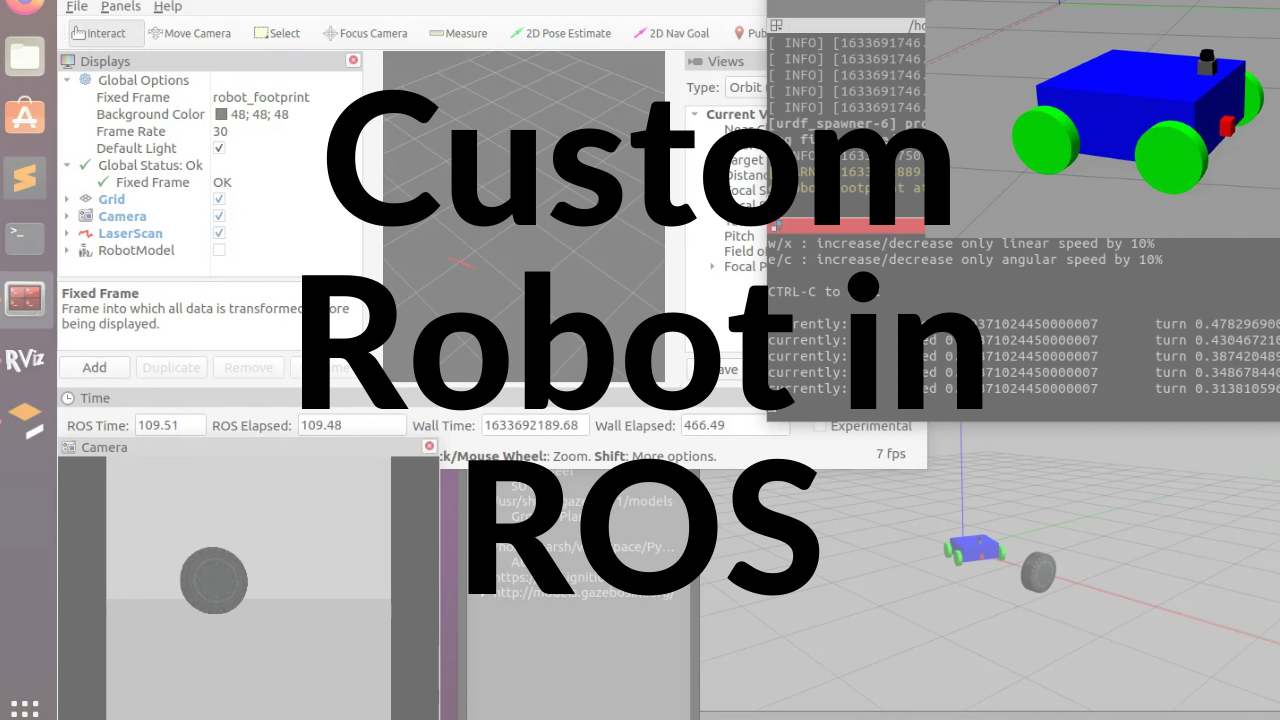Toggle the Default Light checkbox
Image resolution: width=1280 pixels, height=720 pixels.
(x=219, y=148)
